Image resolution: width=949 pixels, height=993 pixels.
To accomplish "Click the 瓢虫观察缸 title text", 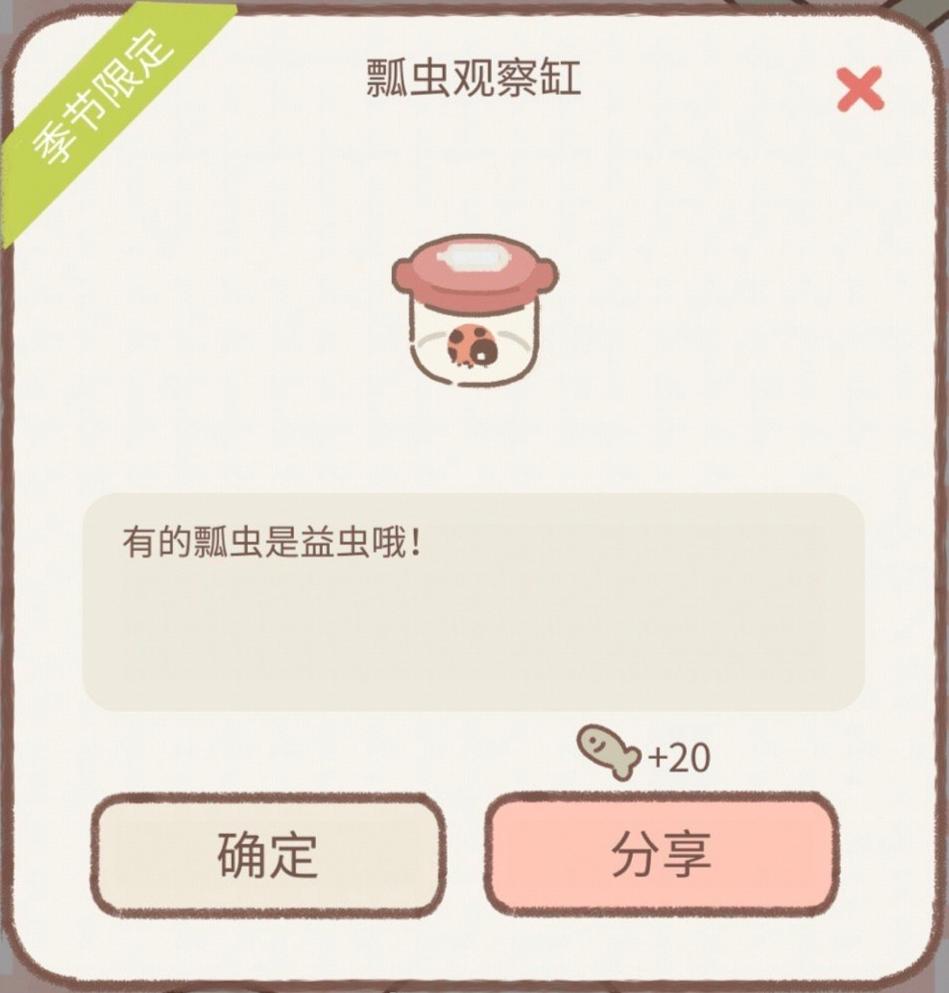I will (x=474, y=79).
